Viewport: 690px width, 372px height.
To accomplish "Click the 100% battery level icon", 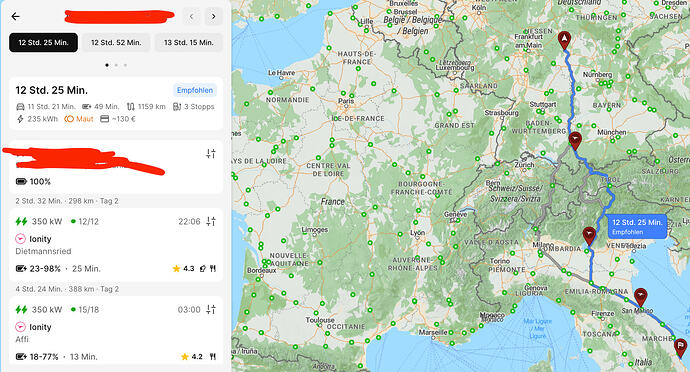I will coord(21,181).
